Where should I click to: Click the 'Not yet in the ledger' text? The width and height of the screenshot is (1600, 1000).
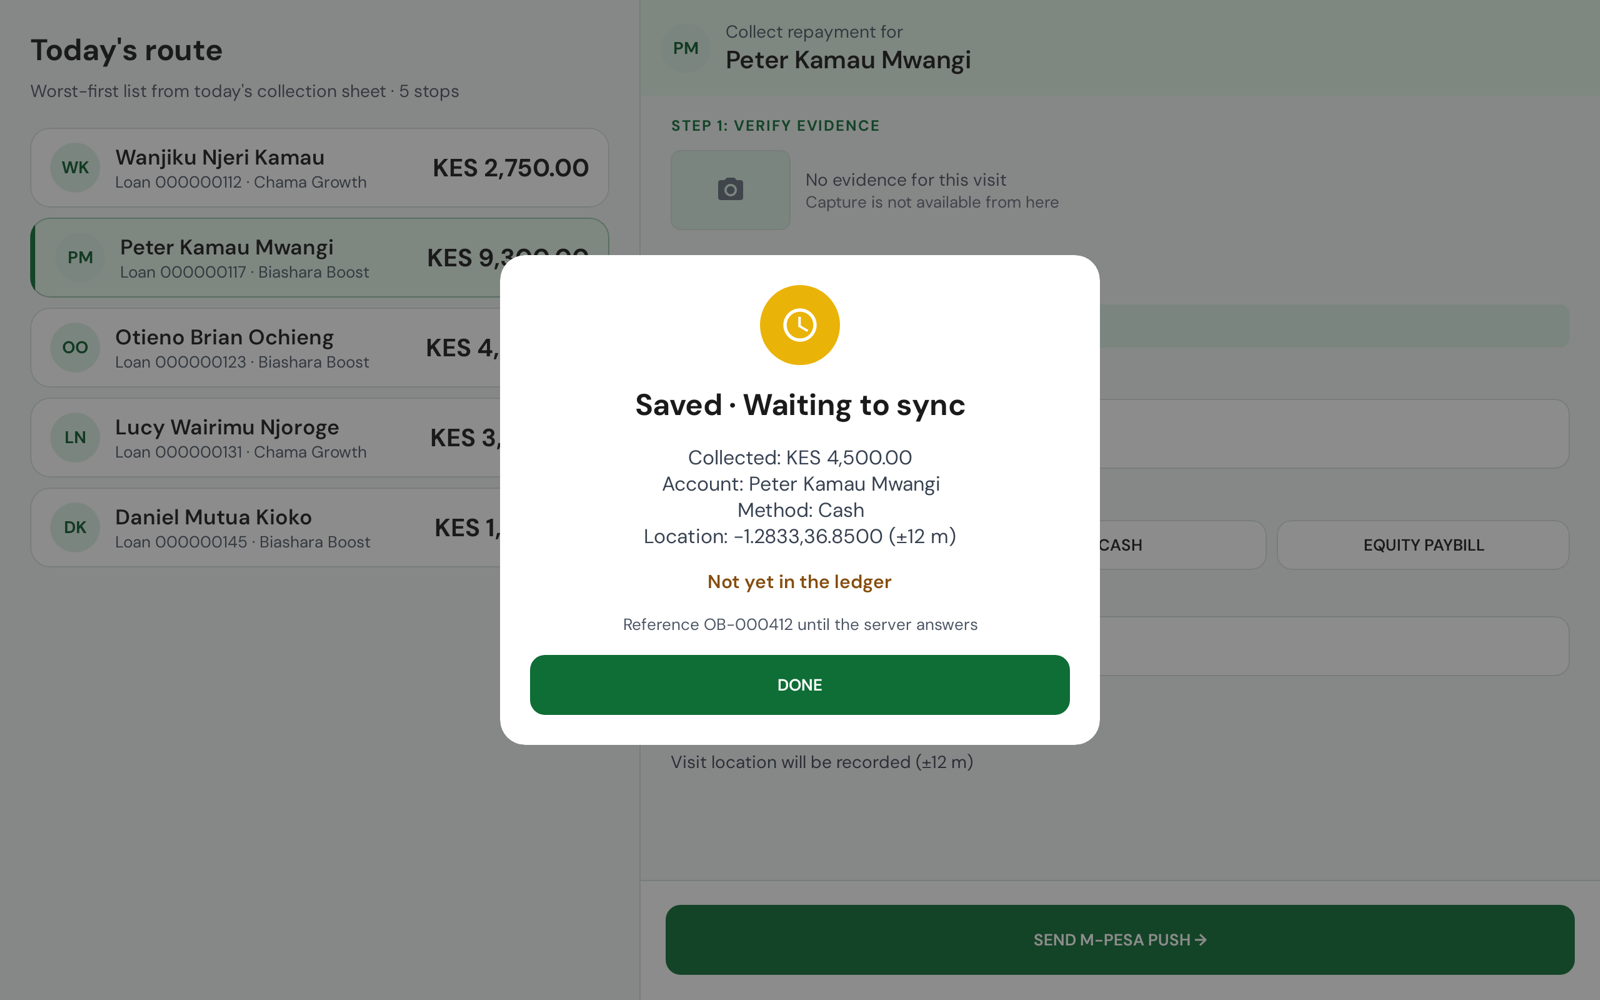tap(800, 582)
